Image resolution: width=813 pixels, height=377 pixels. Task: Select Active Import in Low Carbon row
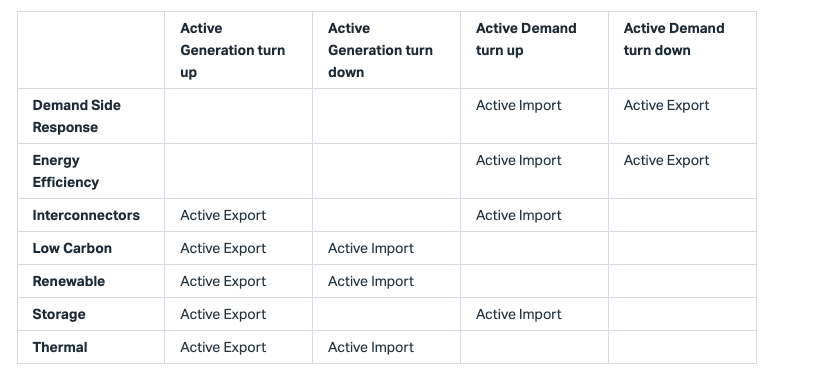click(x=371, y=248)
